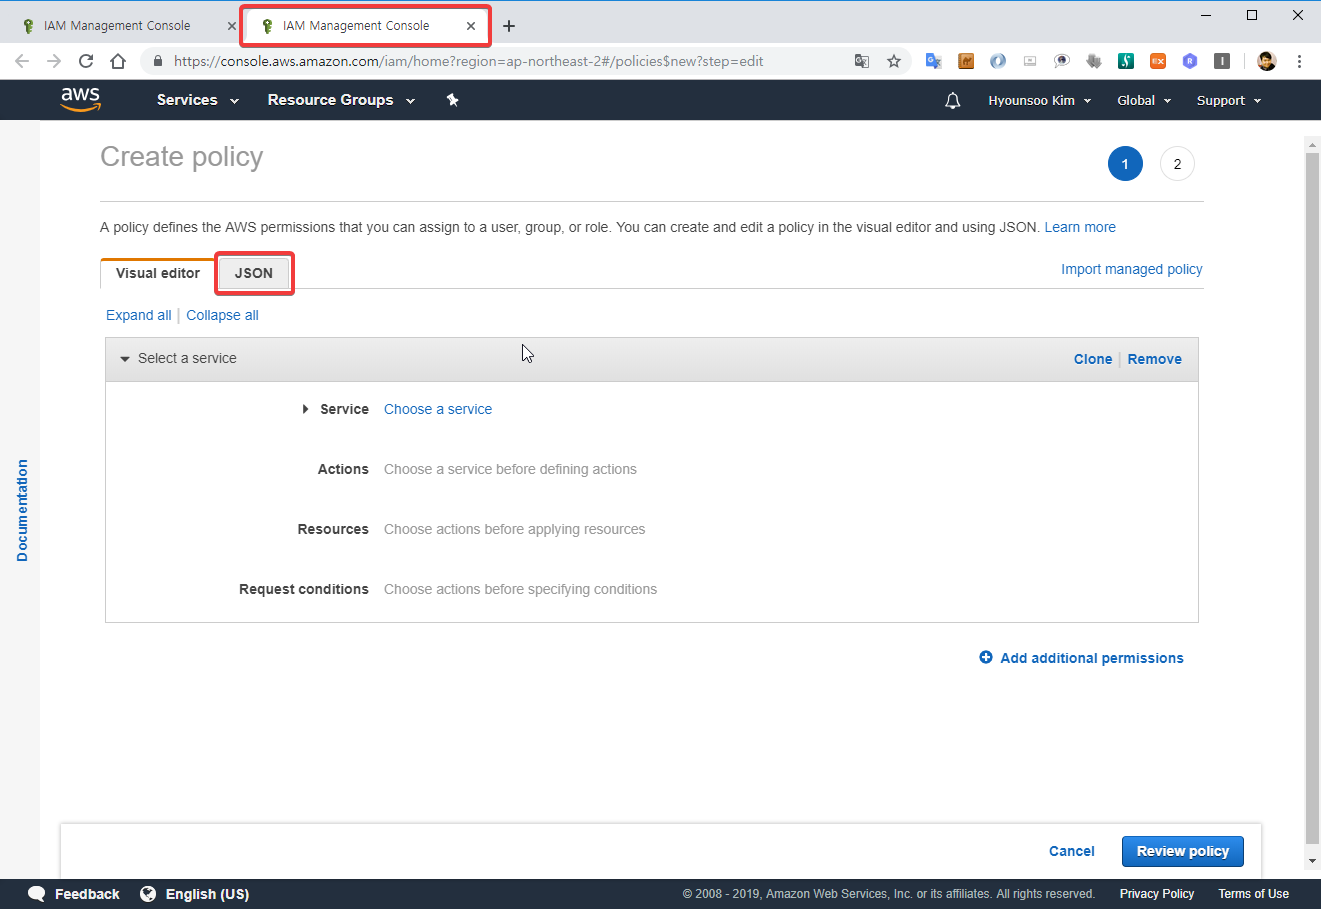1321x909 pixels.
Task: Click the translate page icon in address bar
Action: coord(862,61)
